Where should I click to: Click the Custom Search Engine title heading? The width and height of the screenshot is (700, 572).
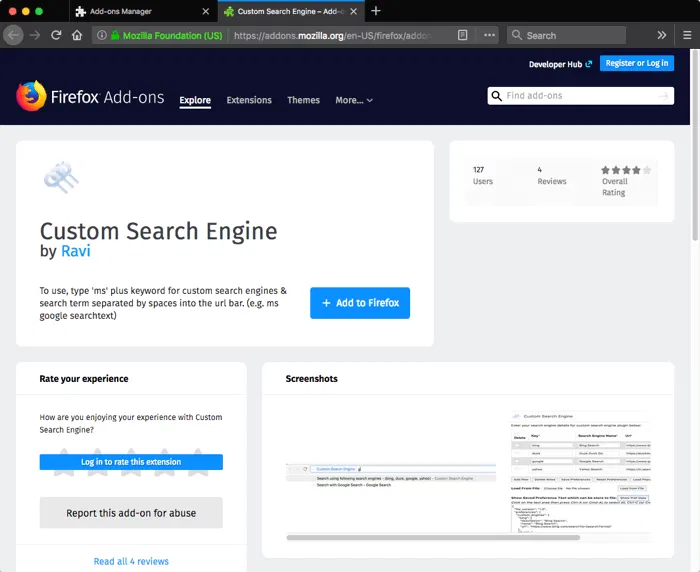click(x=158, y=231)
